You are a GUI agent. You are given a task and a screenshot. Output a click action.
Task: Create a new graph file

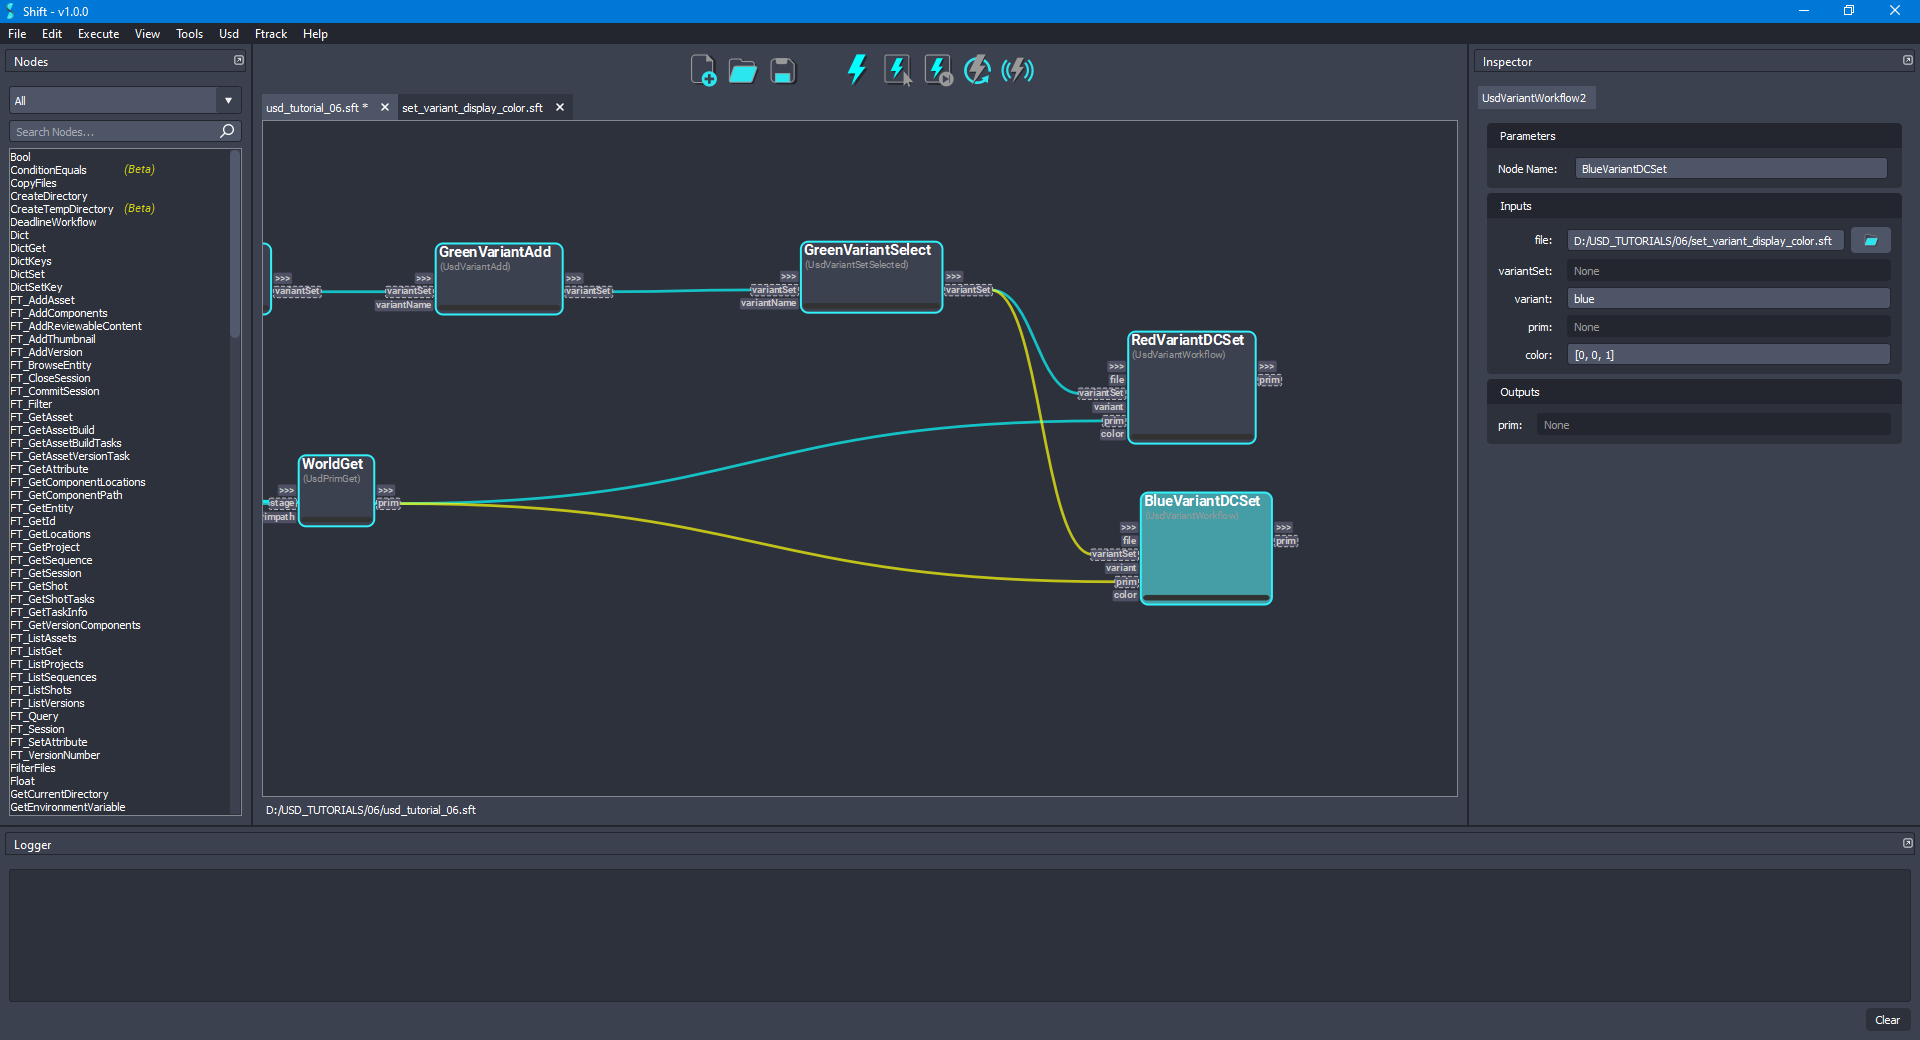click(x=703, y=70)
